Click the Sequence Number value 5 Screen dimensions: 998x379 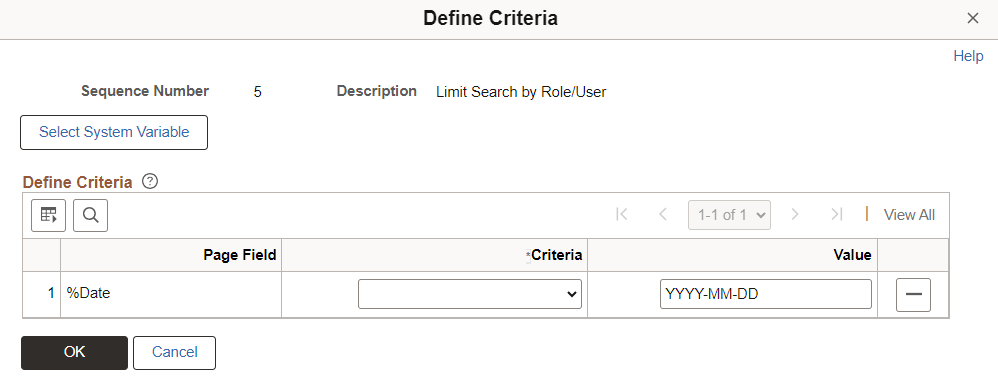coord(257,92)
